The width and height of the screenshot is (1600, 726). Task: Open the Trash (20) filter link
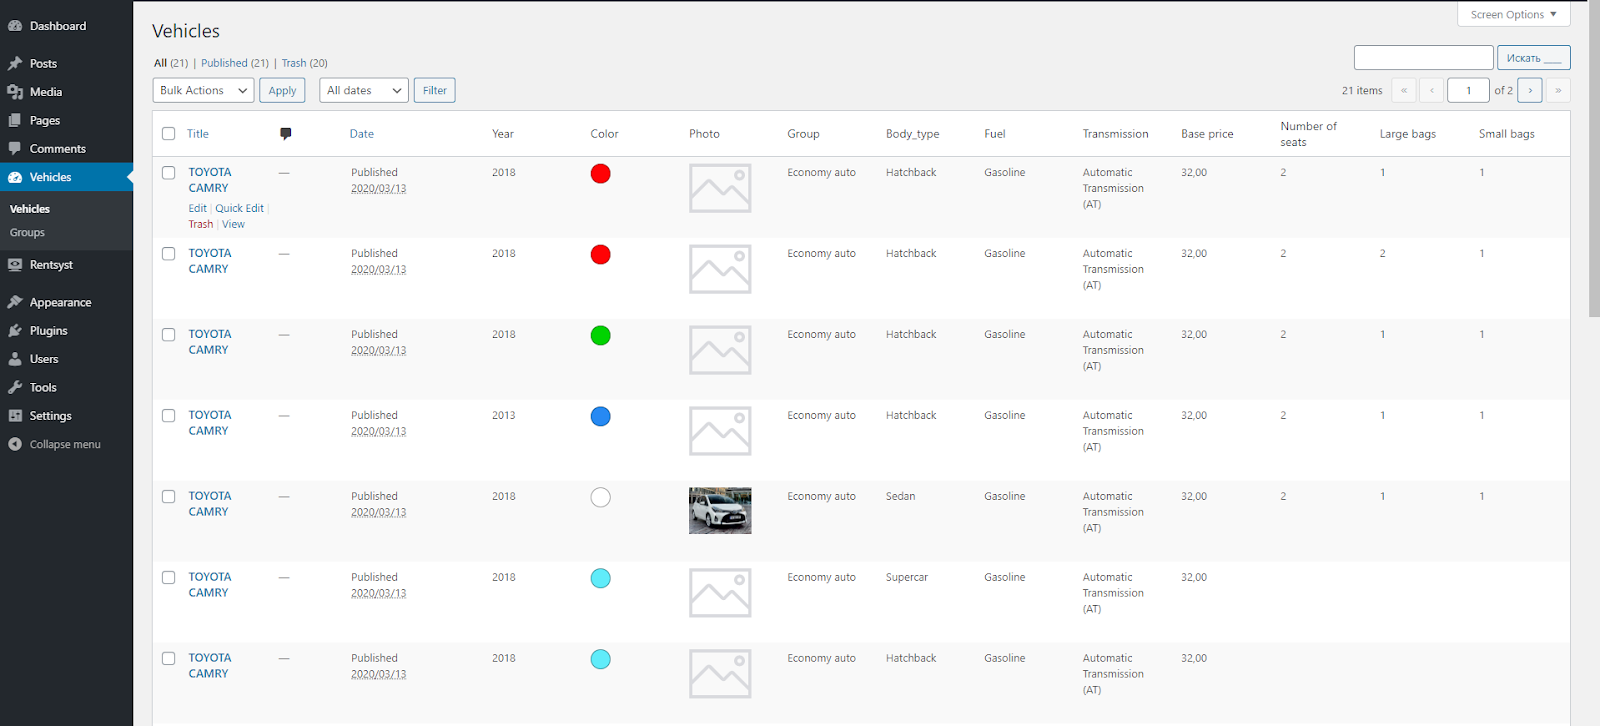pos(304,63)
